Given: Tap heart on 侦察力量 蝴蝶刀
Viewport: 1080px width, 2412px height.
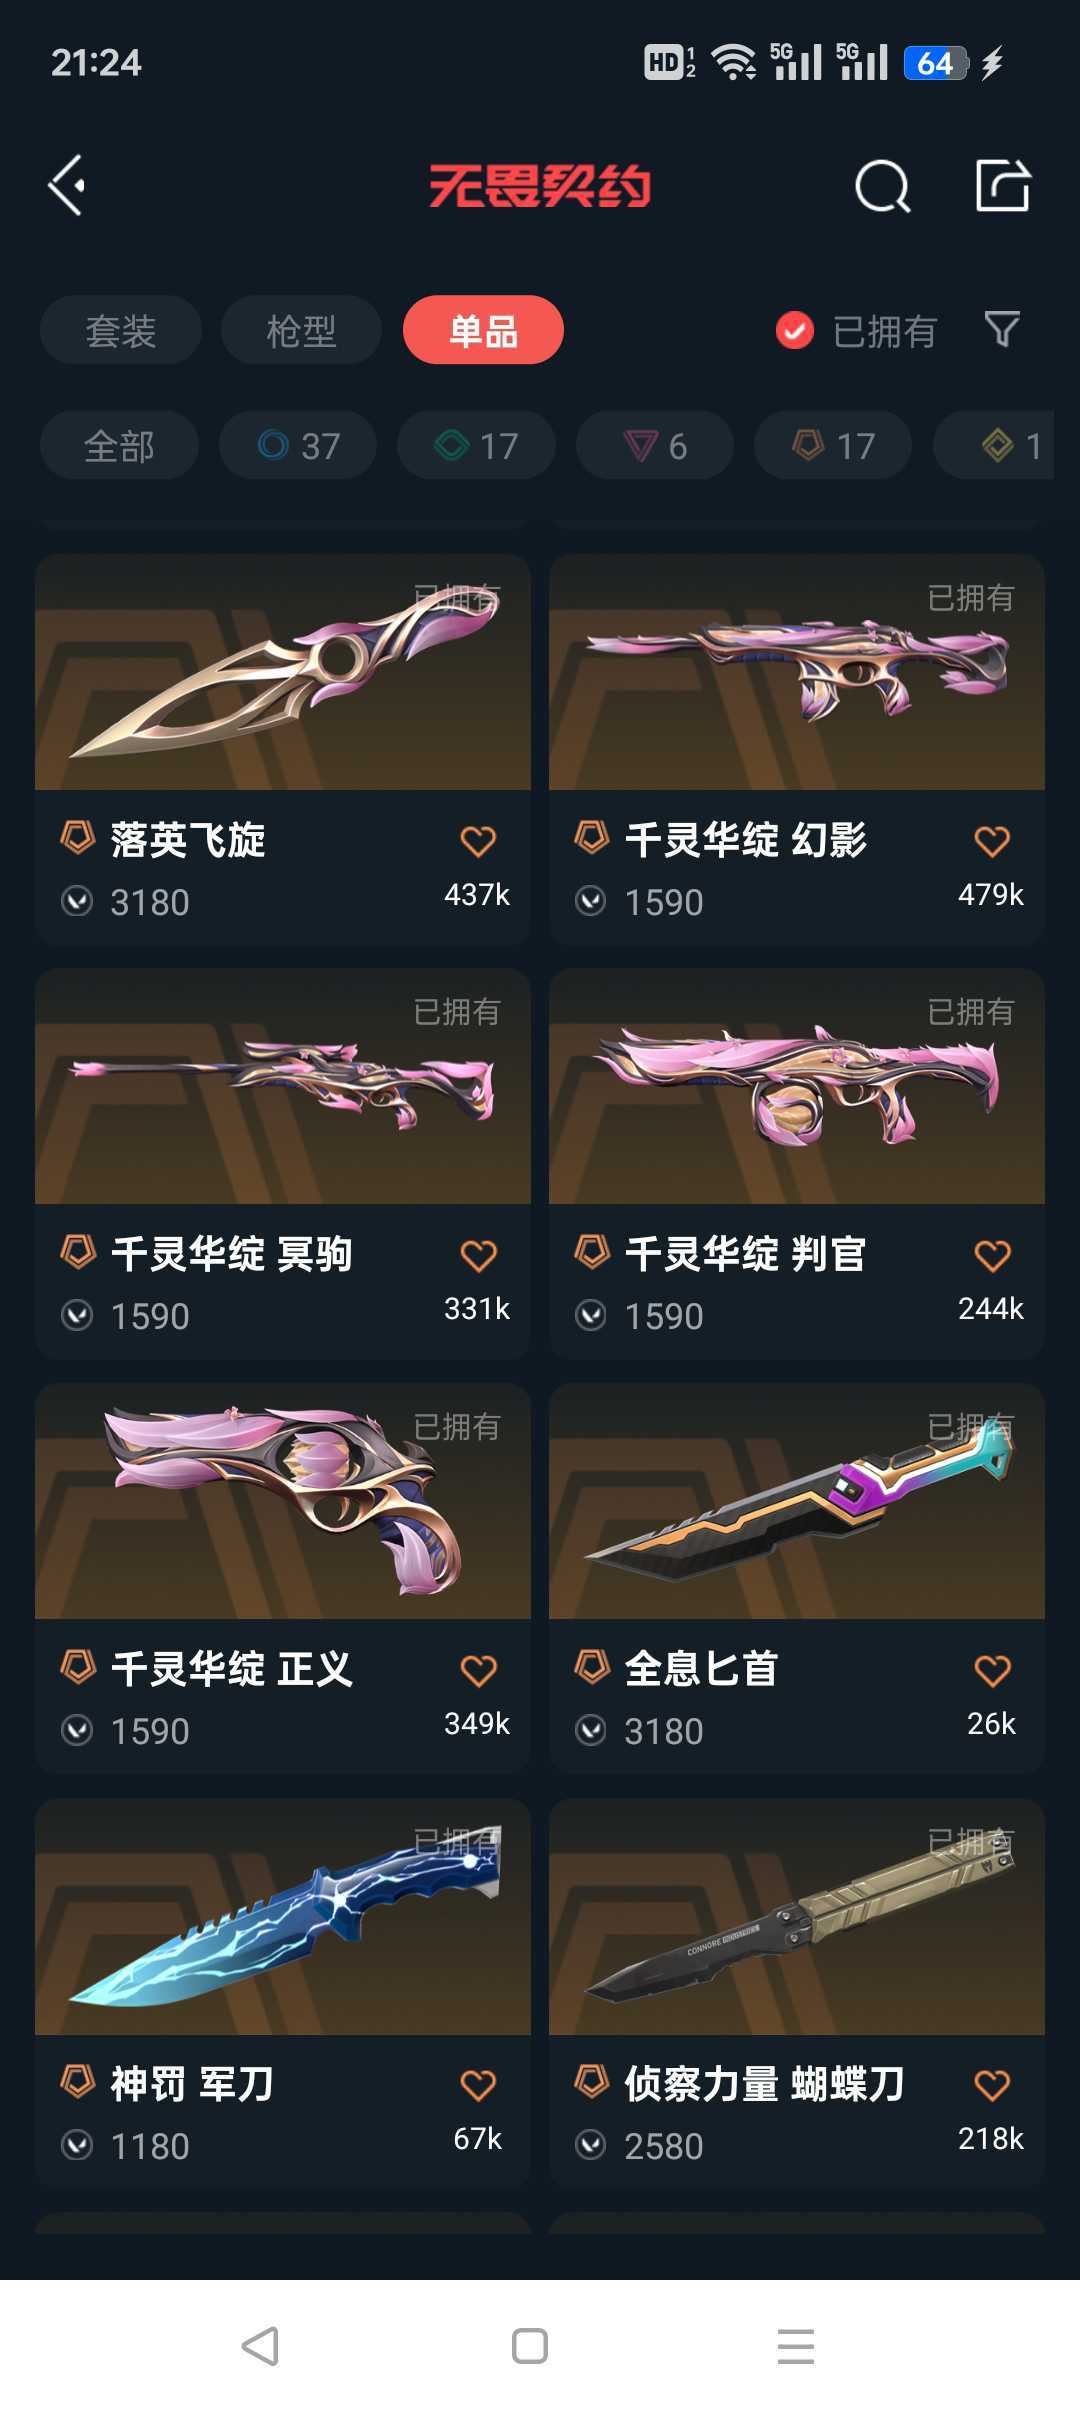Looking at the screenshot, I should tap(992, 2085).
